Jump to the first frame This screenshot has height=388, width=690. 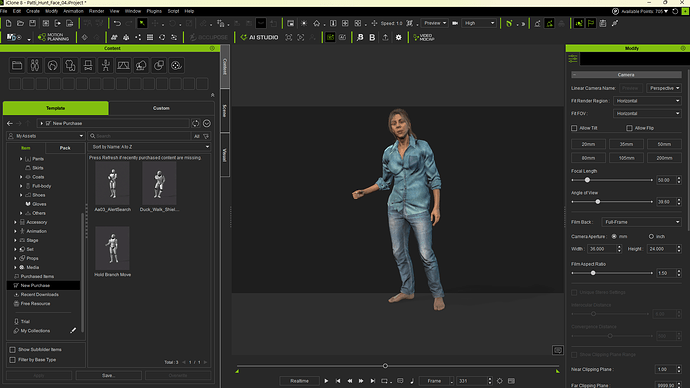pyautogui.click(x=338, y=381)
